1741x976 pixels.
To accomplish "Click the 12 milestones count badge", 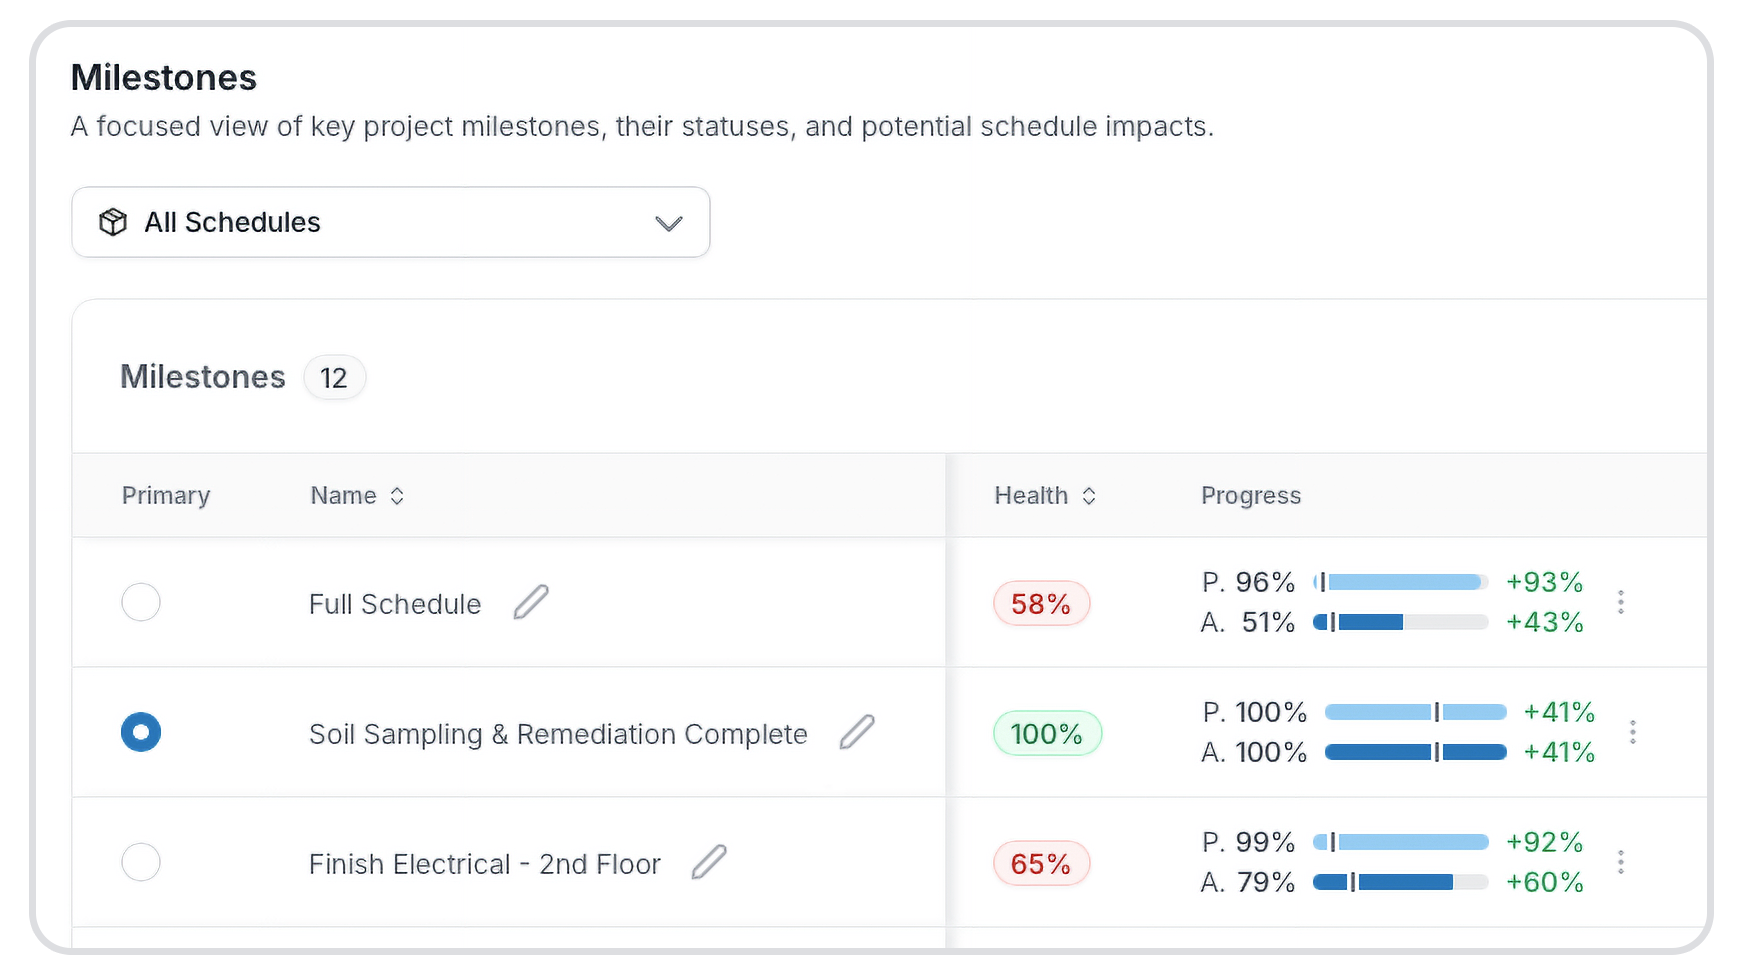I will 334,378.
